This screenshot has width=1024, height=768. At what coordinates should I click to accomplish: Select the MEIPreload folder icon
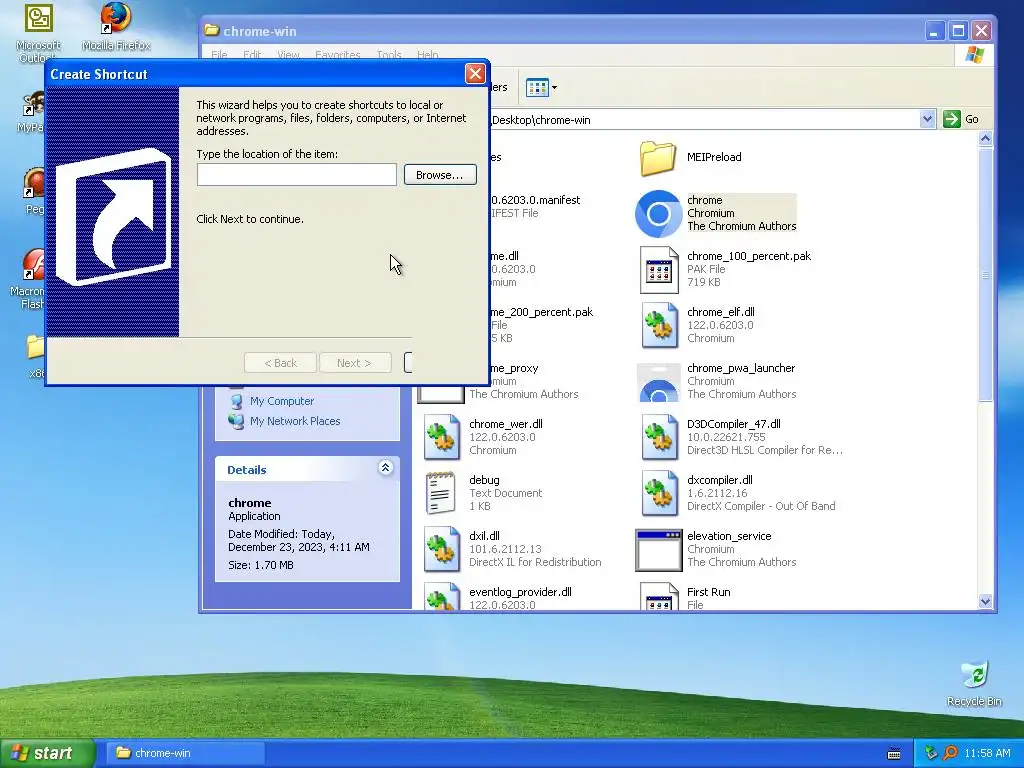coord(658,157)
